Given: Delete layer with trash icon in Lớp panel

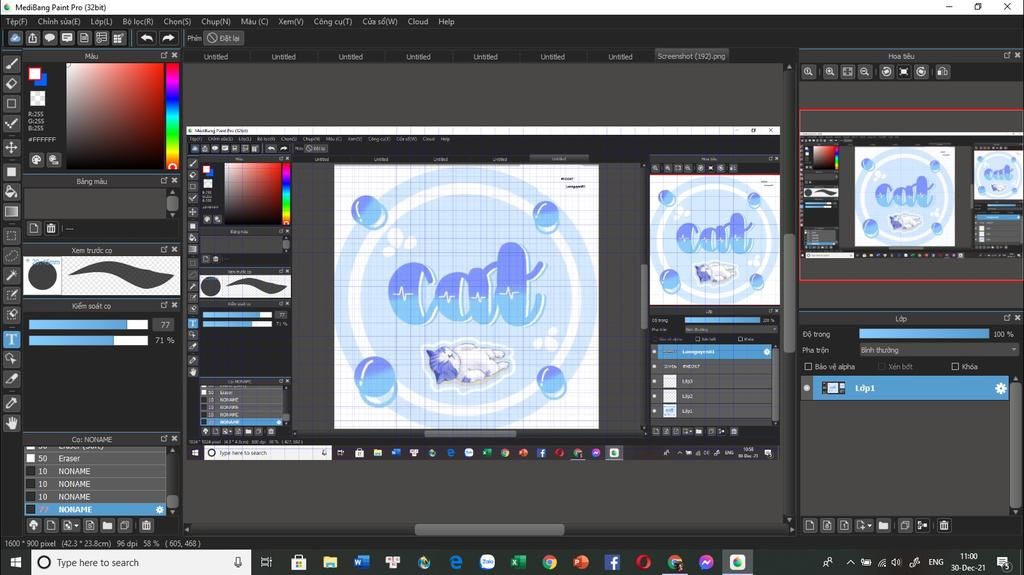Looking at the screenshot, I should point(944,525).
